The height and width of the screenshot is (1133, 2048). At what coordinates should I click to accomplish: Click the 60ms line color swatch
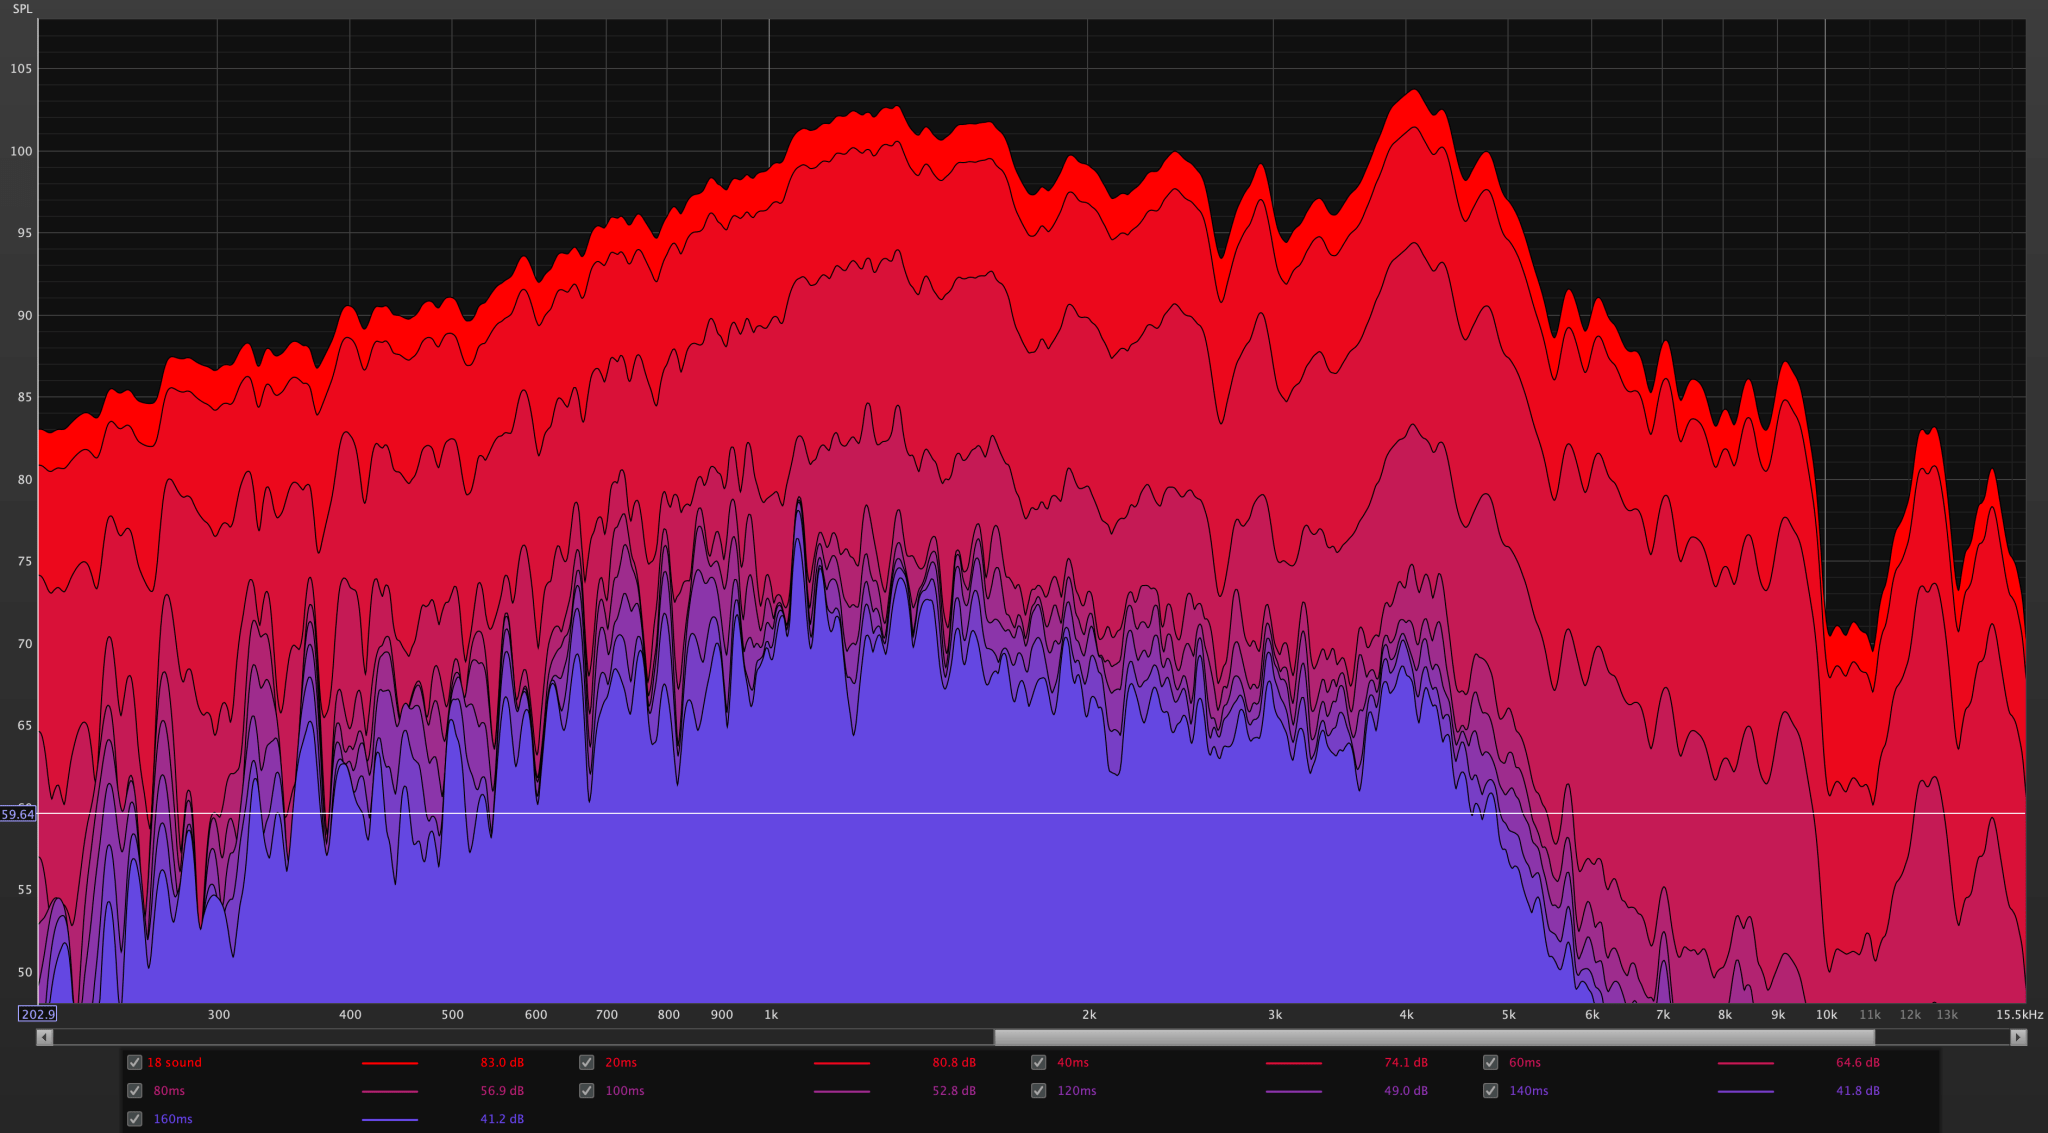pyautogui.click(x=1746, y=1063)
